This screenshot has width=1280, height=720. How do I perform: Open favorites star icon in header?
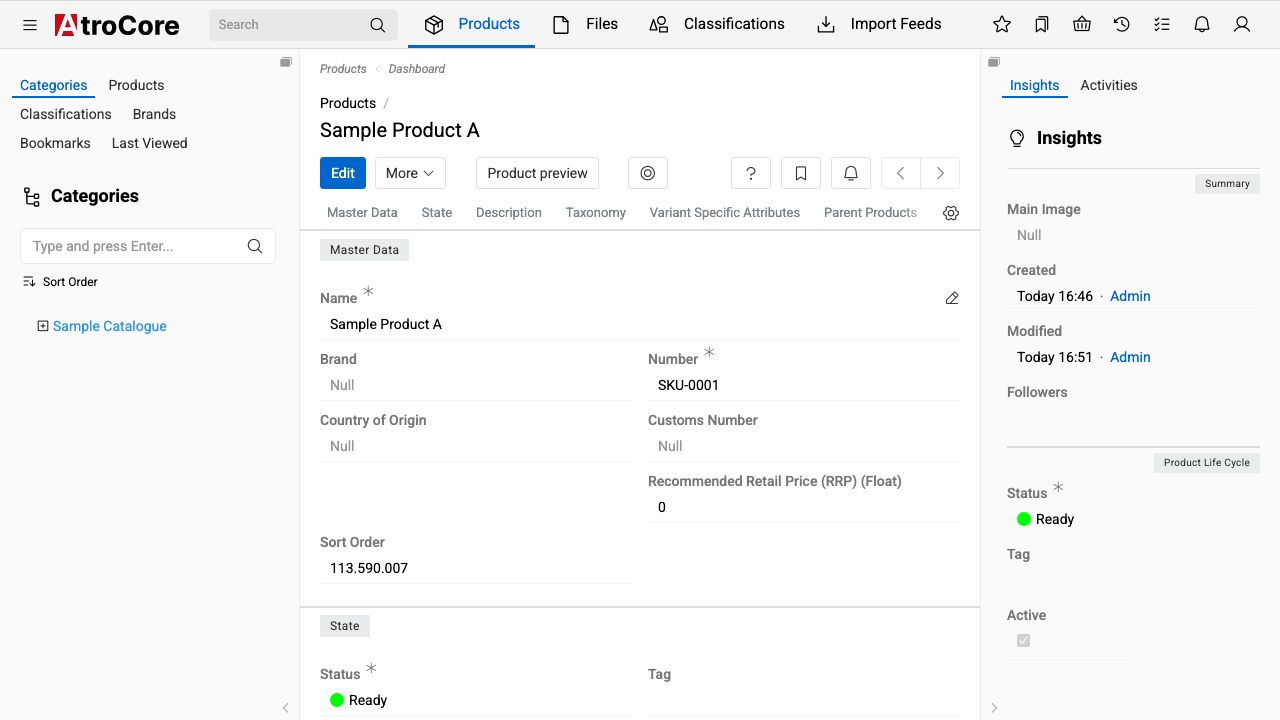[1002, 25]
